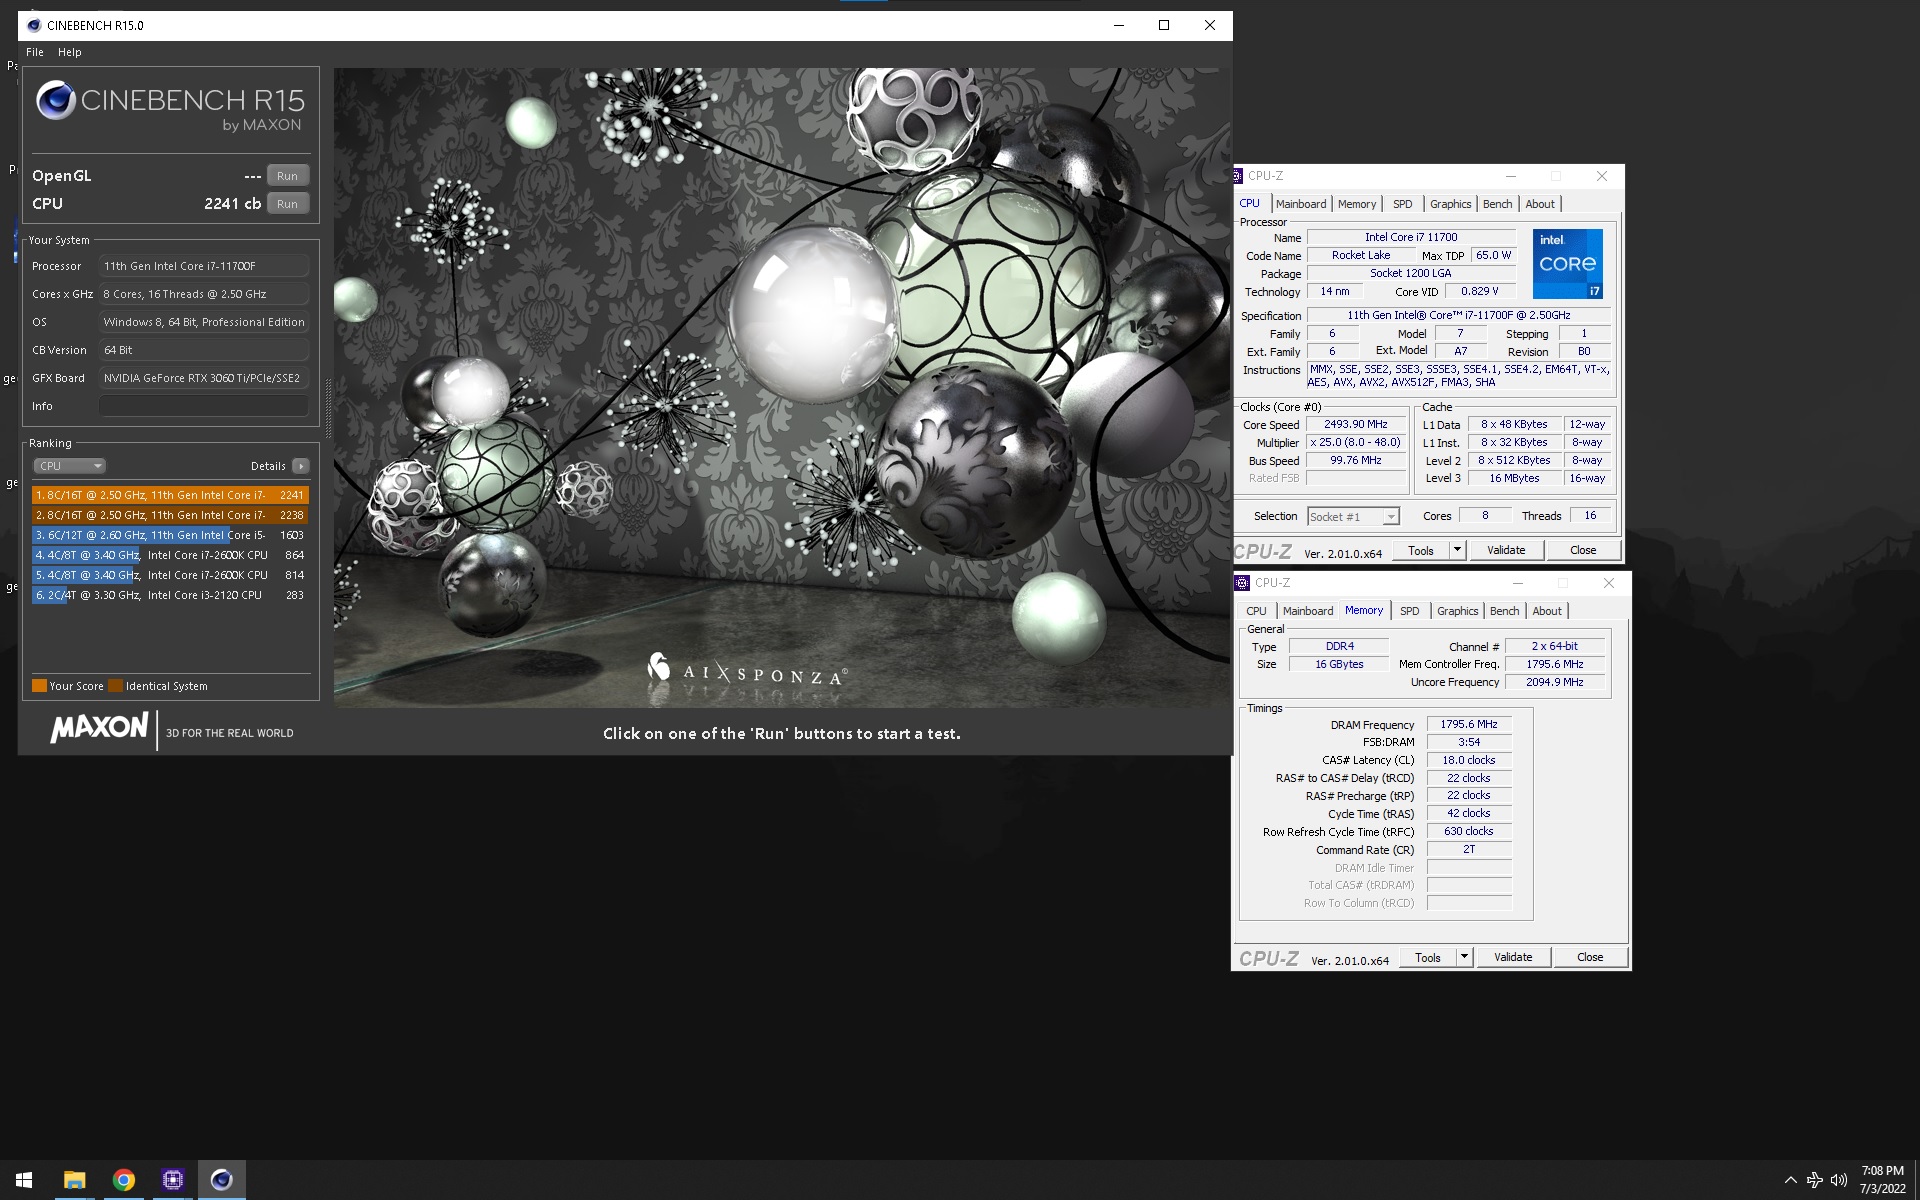This screenshot has height=1200, width=1920.
Task: Show hidden system tray icons
Action: [1790, 1180]
